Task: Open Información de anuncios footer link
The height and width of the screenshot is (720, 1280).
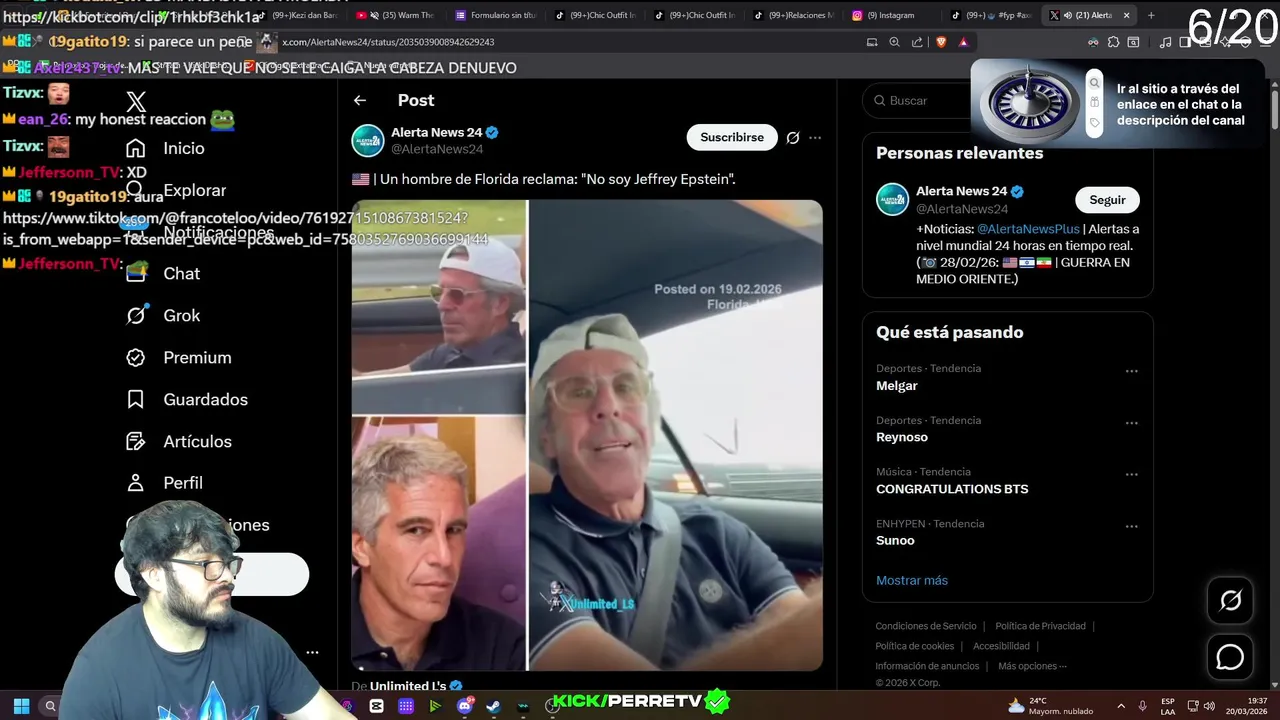Action: (x=927, y=666)
